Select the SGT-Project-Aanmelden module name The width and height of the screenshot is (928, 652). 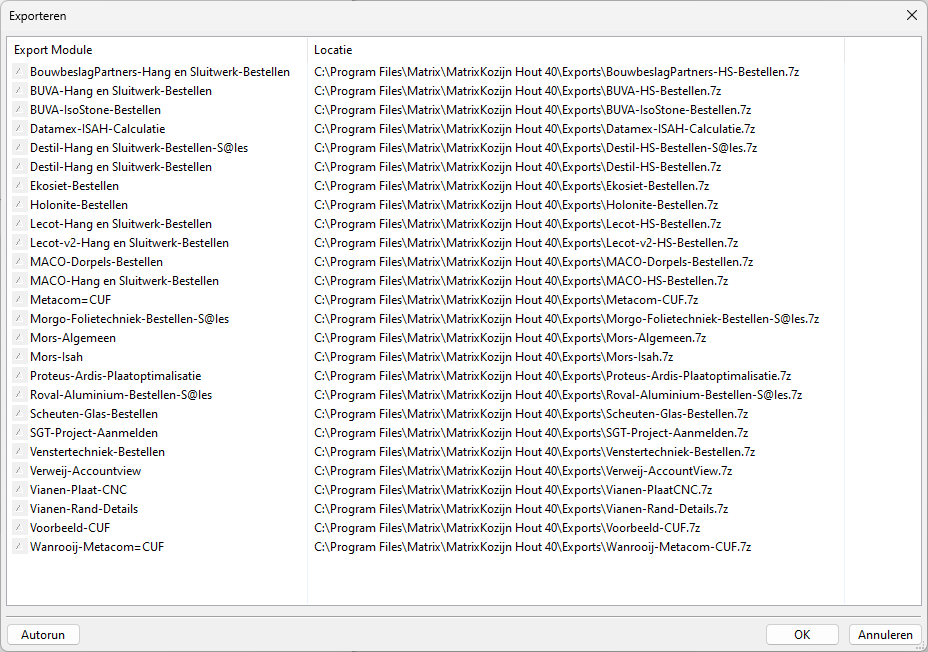coord(94,432)
